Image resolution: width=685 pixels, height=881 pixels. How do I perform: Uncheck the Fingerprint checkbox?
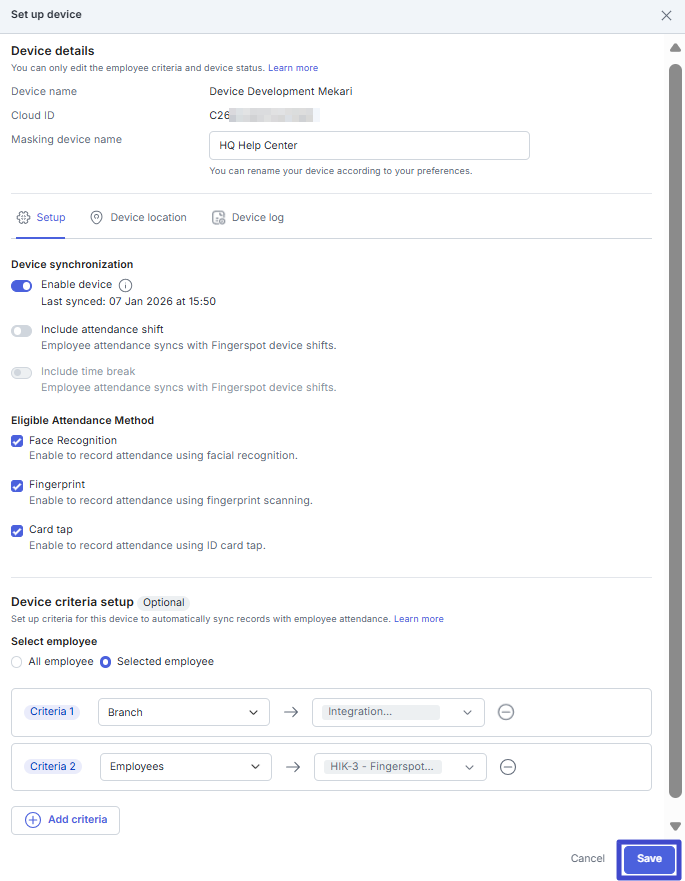[17, 485]
